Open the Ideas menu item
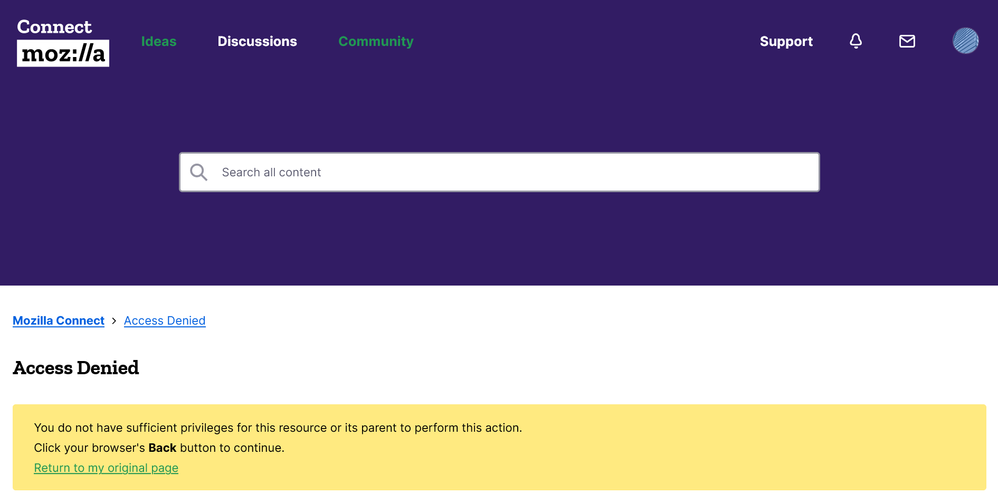The height and width of the screenshot is (493, 998). [158, 41]
